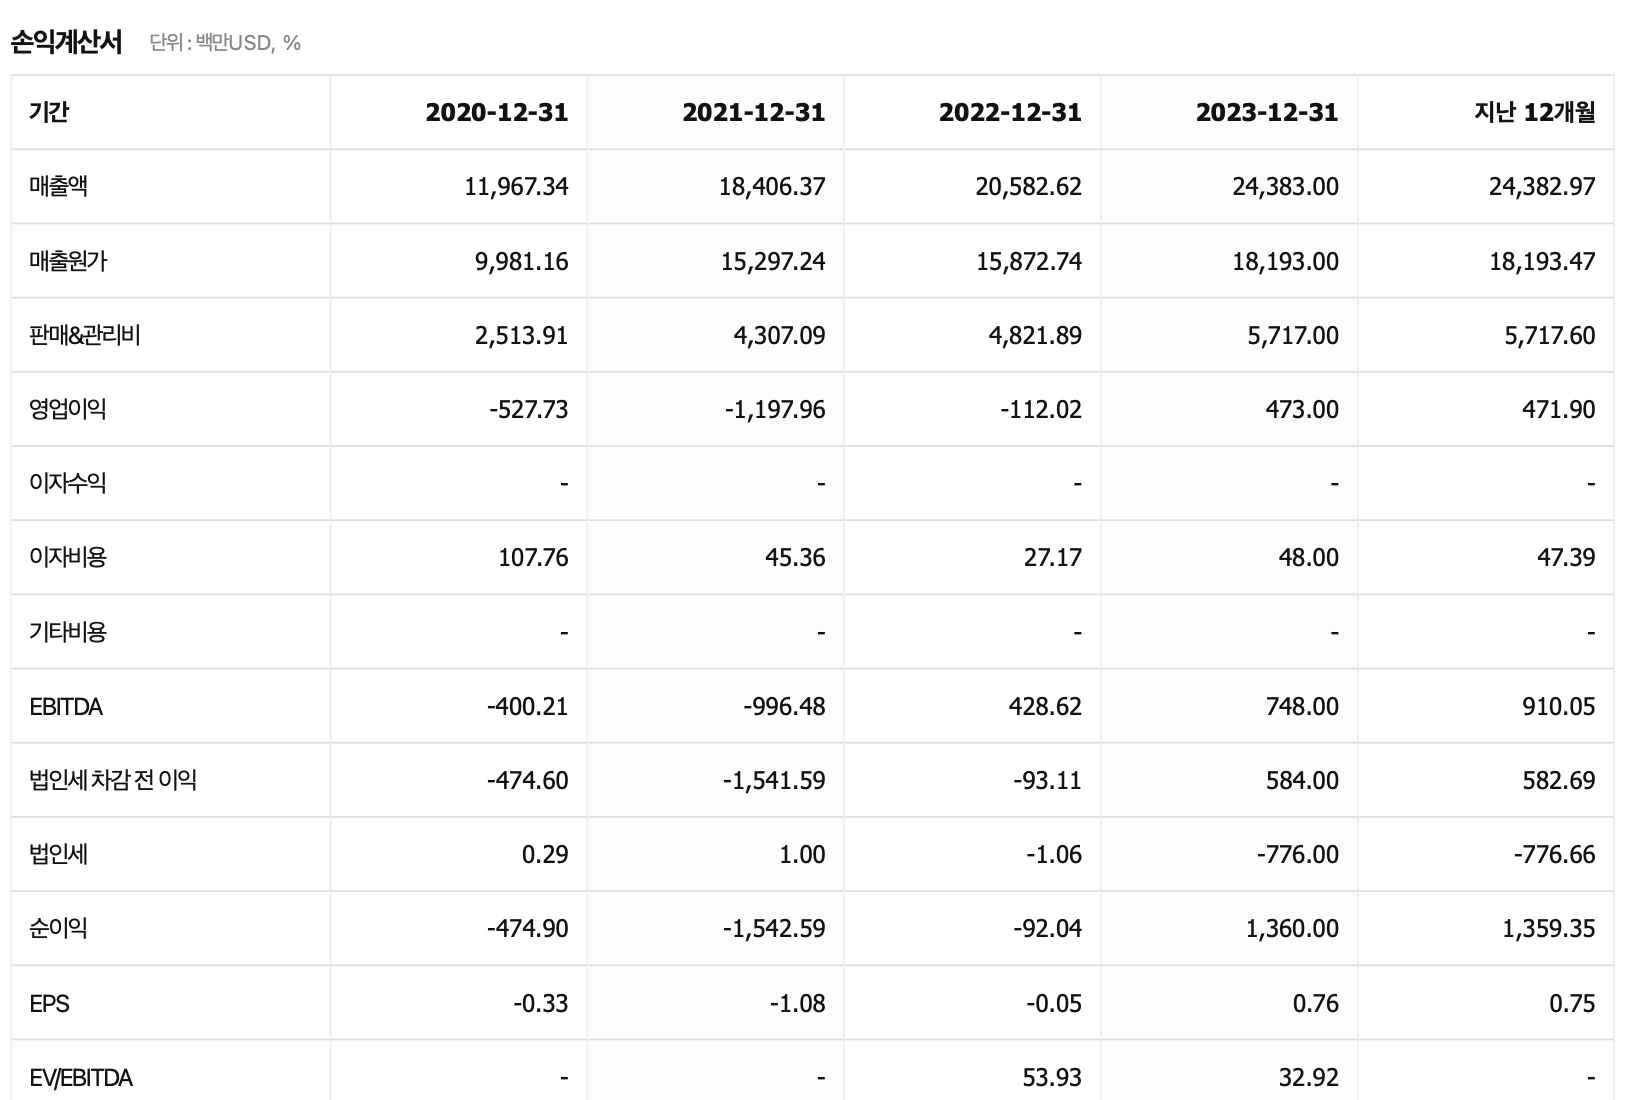Click operating income value 473.00
1626x1100 pixels.
(x=1302, y=409)
